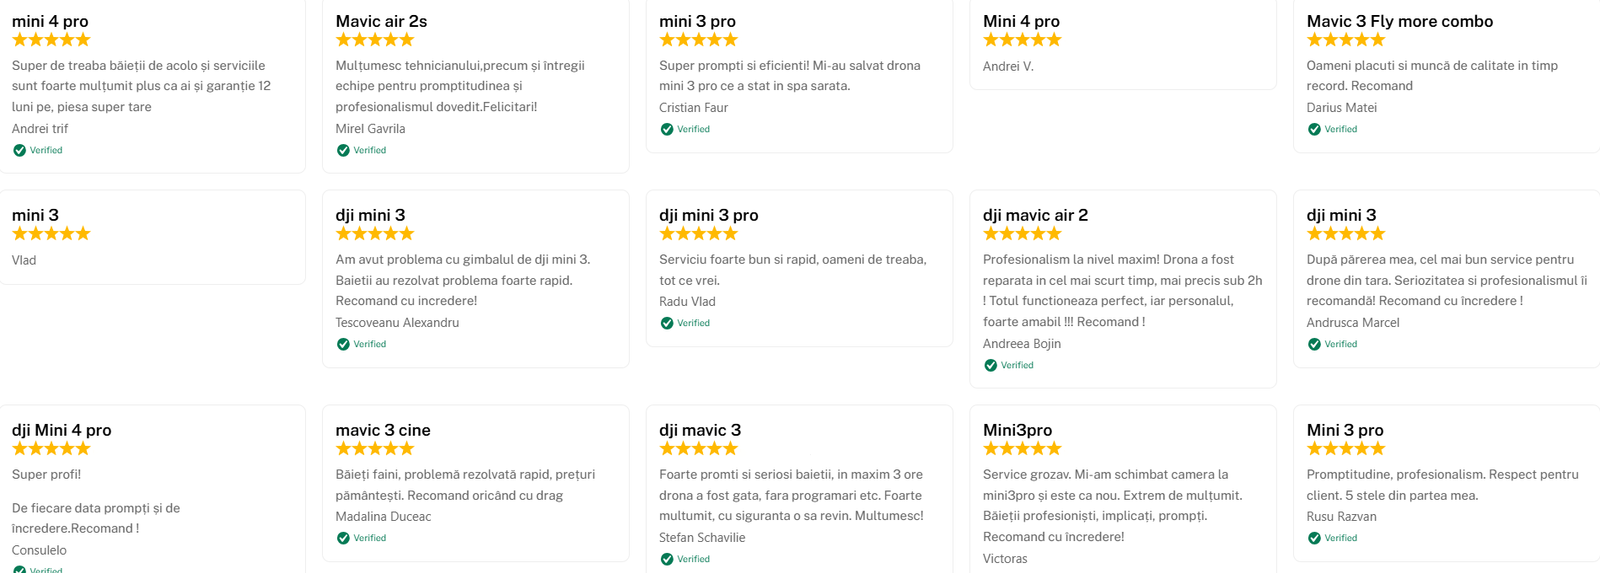Image resolution: width=1600 pixels, height=573 pixels.
Task: Open the "dji mavic air 2" review title
Action: click(x=1035, y=215)
